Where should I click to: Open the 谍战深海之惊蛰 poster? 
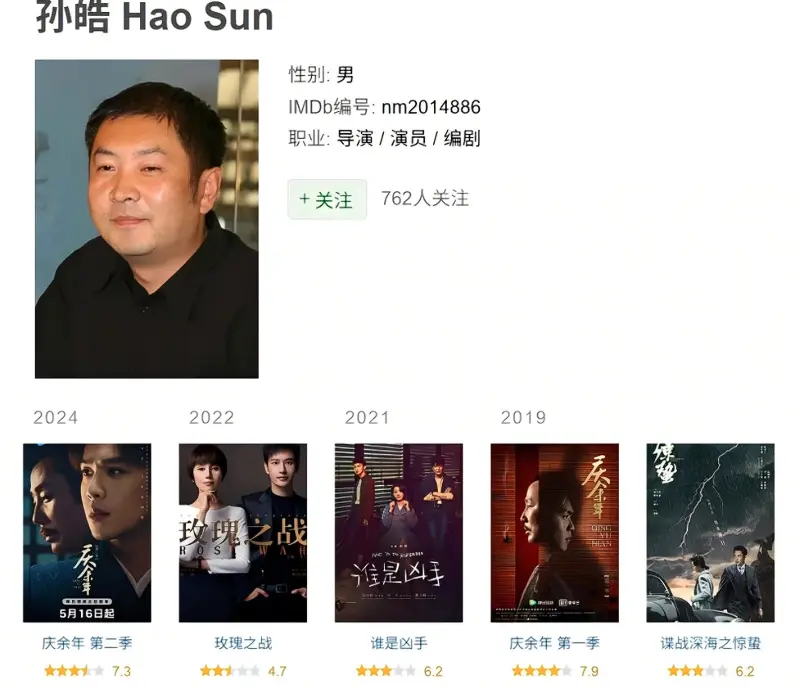pos(711,533)
